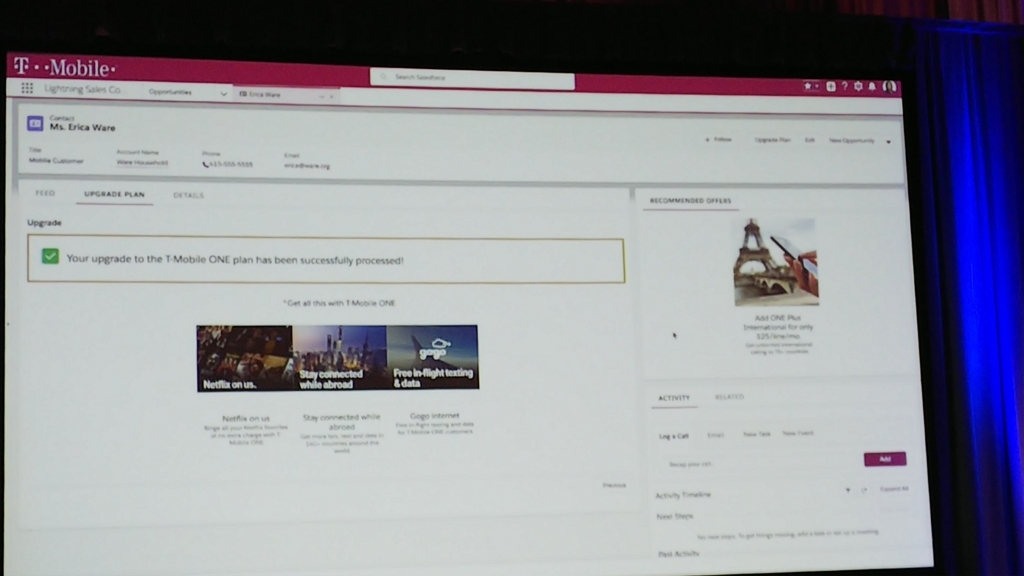The width and height of the screenshot is (1024, 576).
Task: Click the Ms. Erica Ware contact name
Action: [x=82, y=127]
